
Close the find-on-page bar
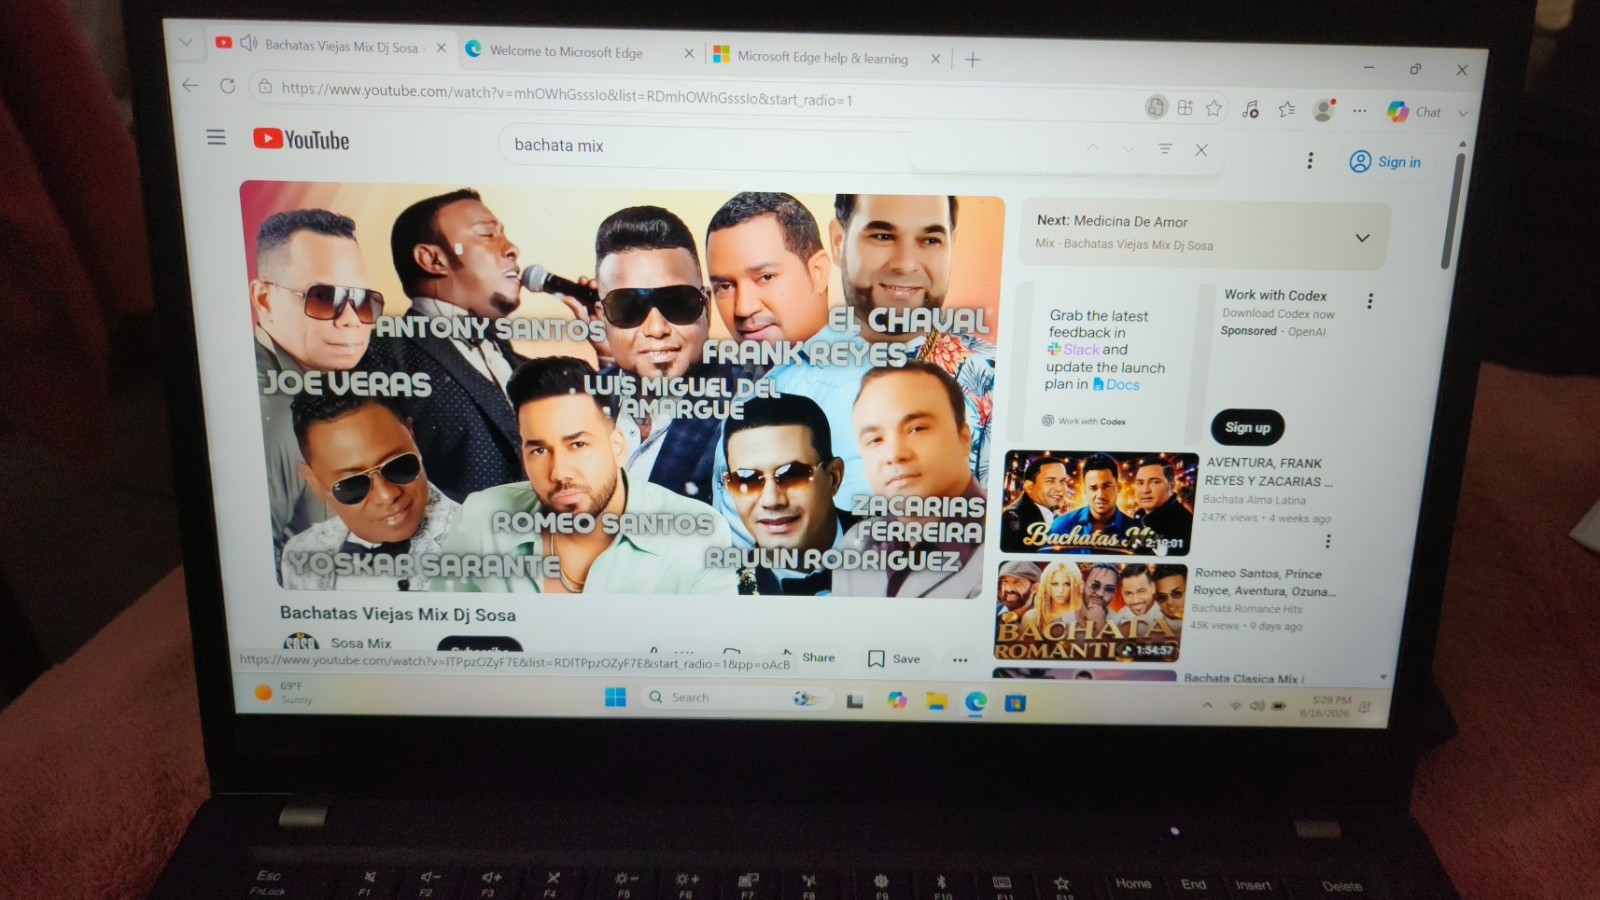tap(1201, 150)
